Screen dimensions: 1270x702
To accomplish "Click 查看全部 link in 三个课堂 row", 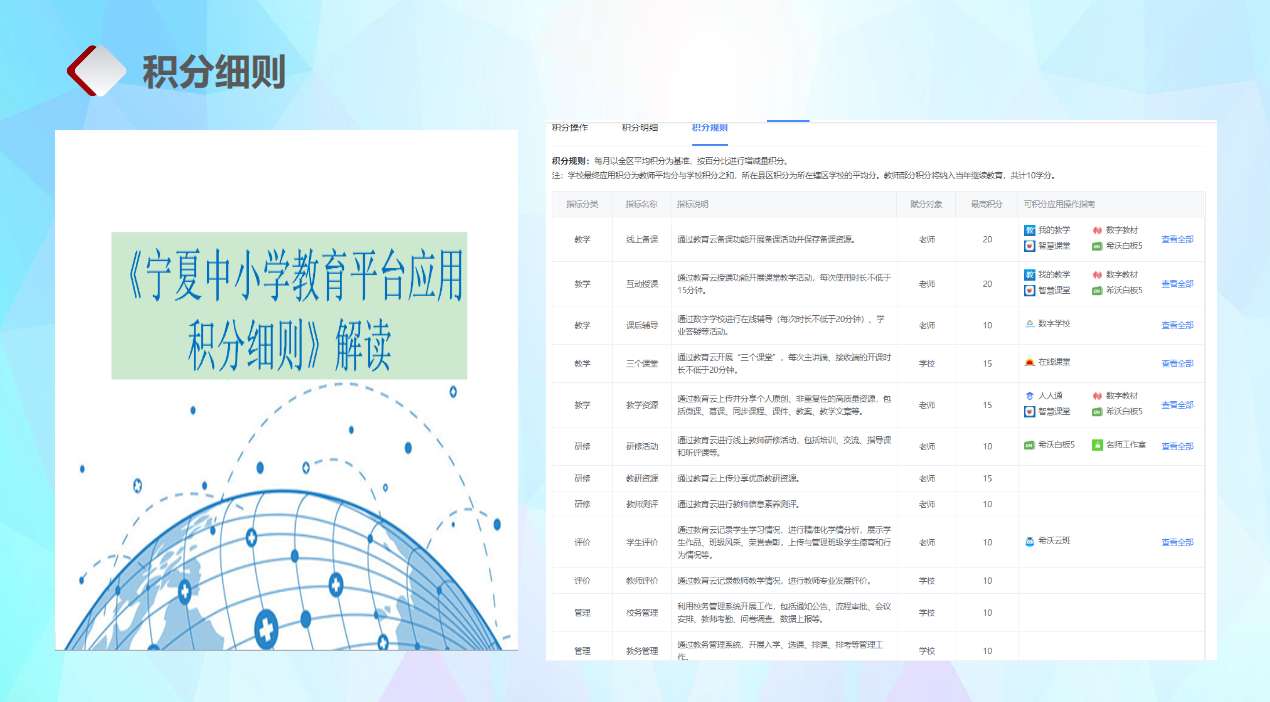I will click(x=1177, y=364).
